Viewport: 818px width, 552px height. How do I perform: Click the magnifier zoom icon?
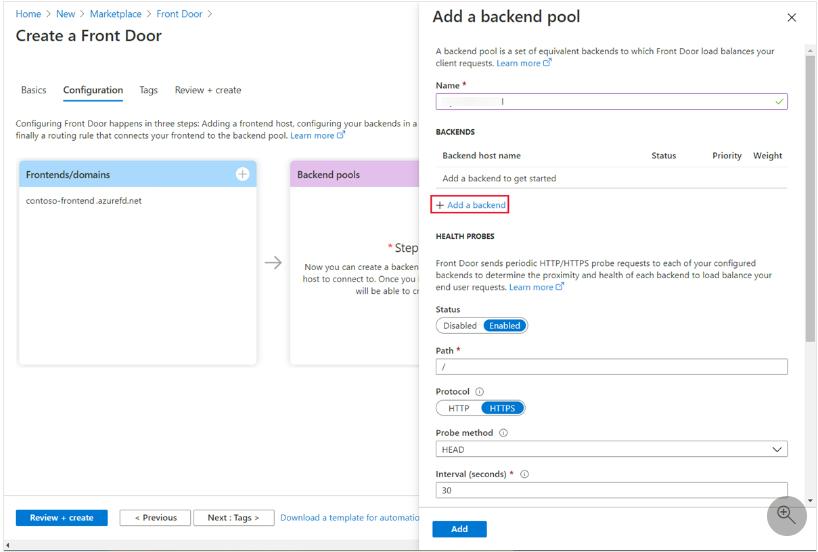point(786,514)
